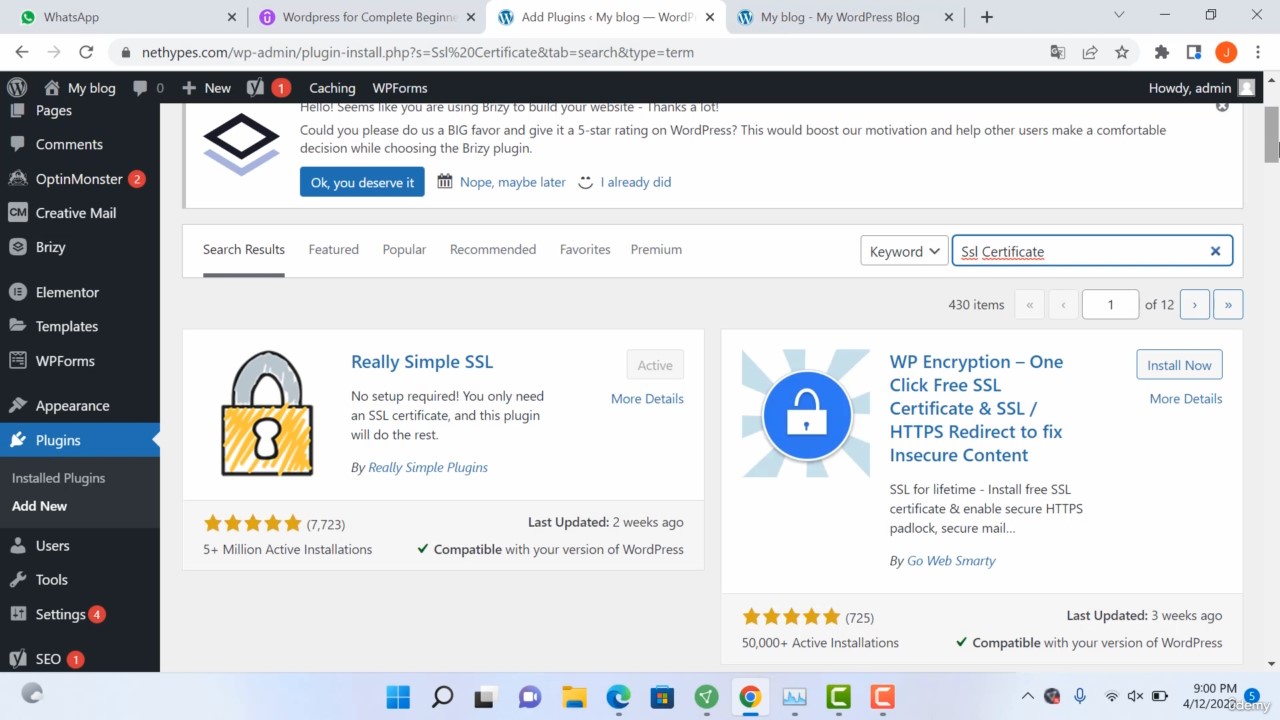Click the New content plus item

(x=206, y=88)
